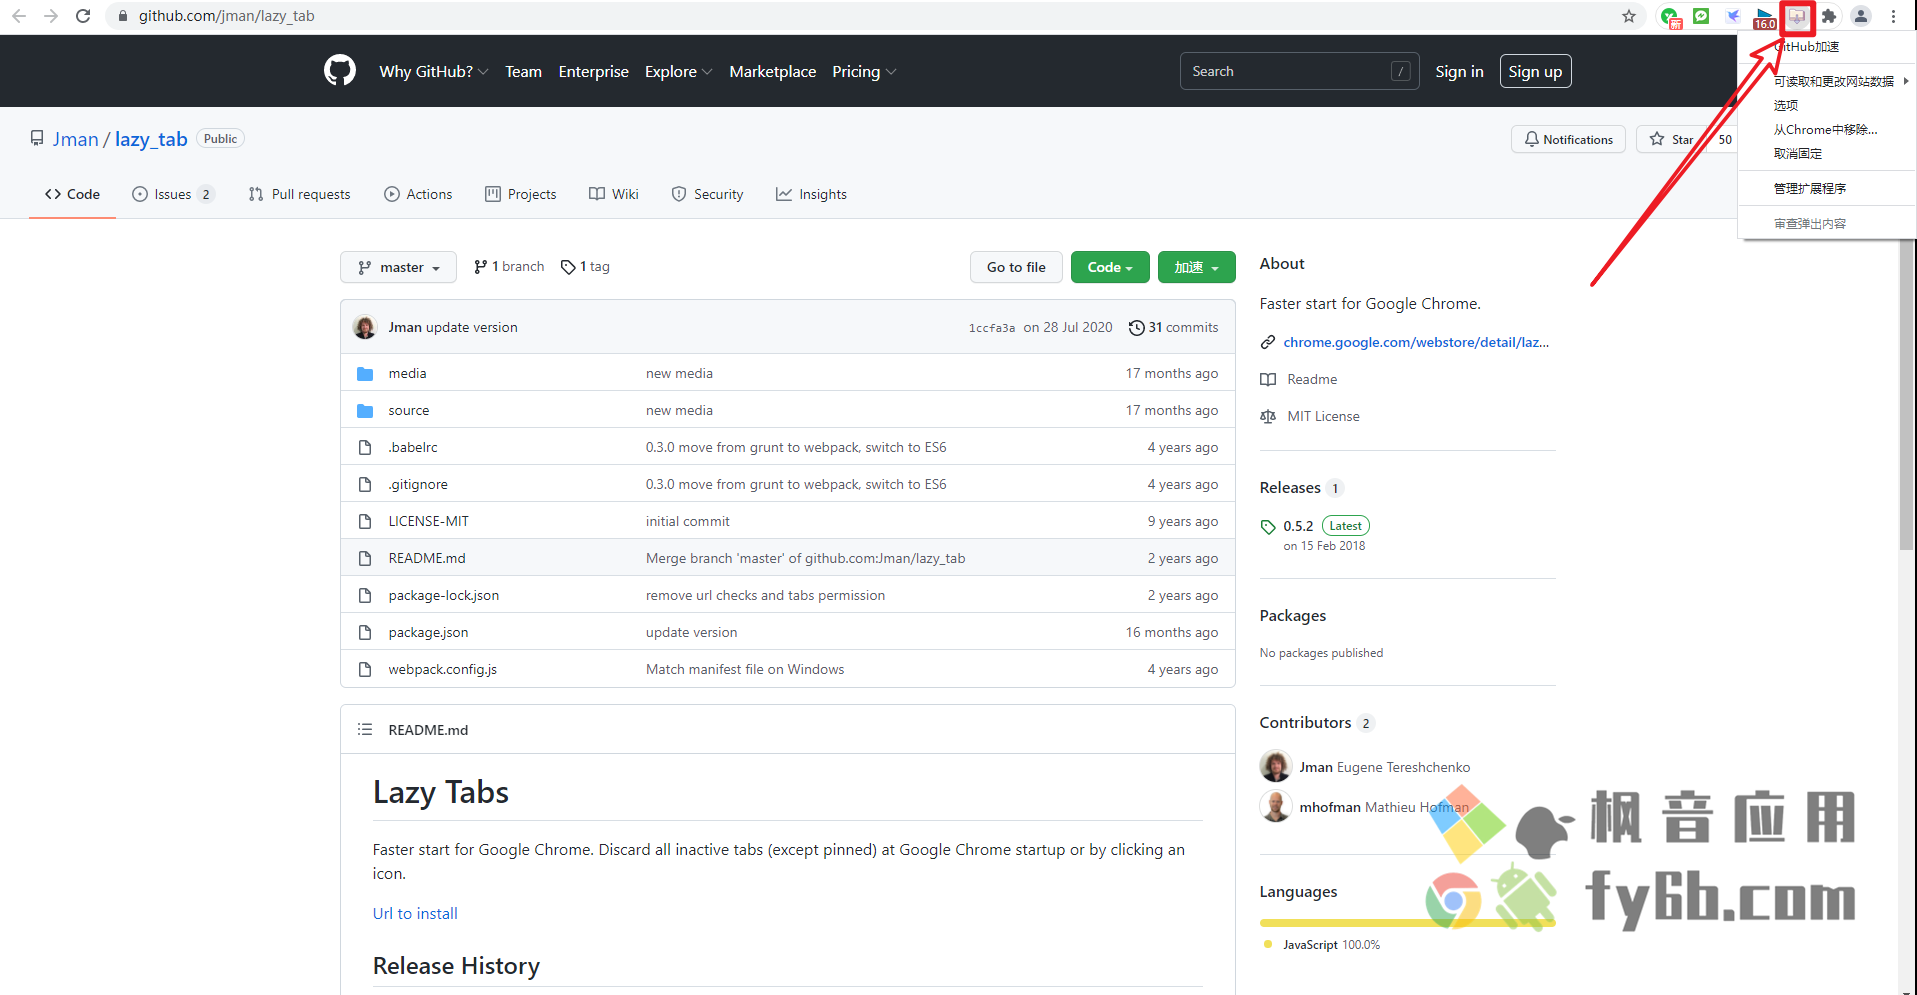1917x995 pixels.
Task: Reload the page with the refresh icon
Action: point(83,16)
